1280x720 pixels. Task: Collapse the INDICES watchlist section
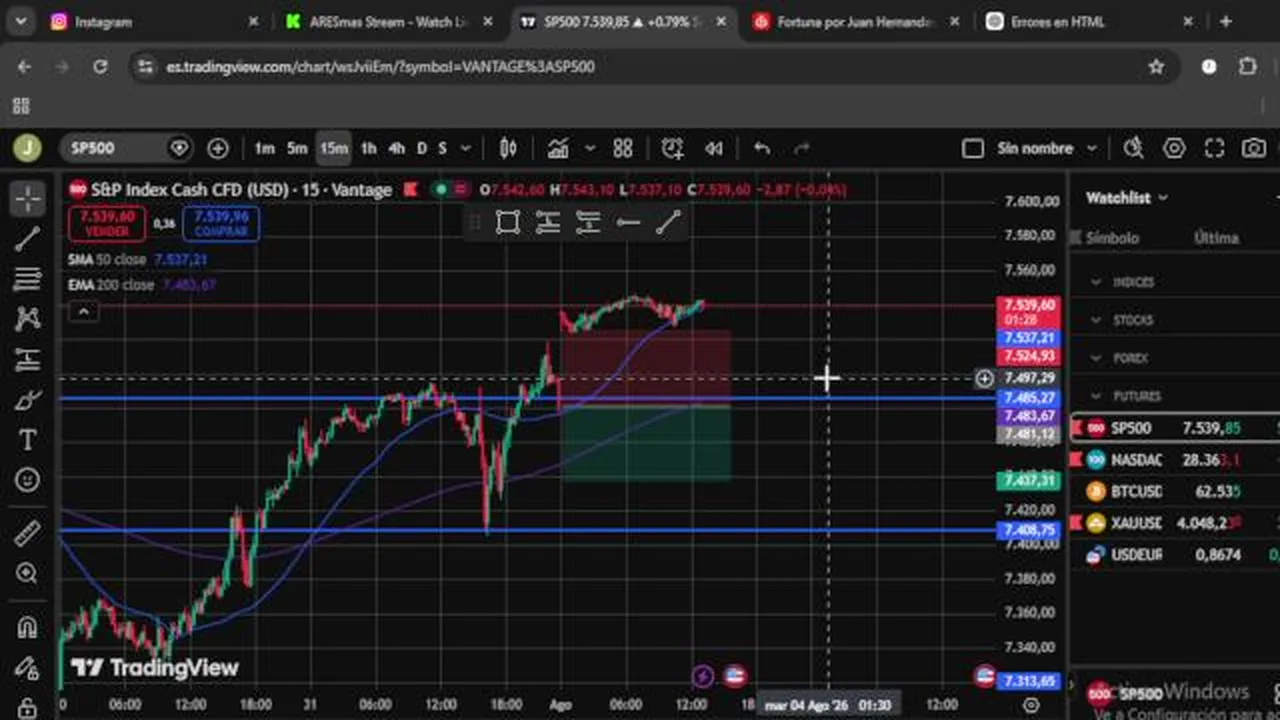pos(1096,282)
